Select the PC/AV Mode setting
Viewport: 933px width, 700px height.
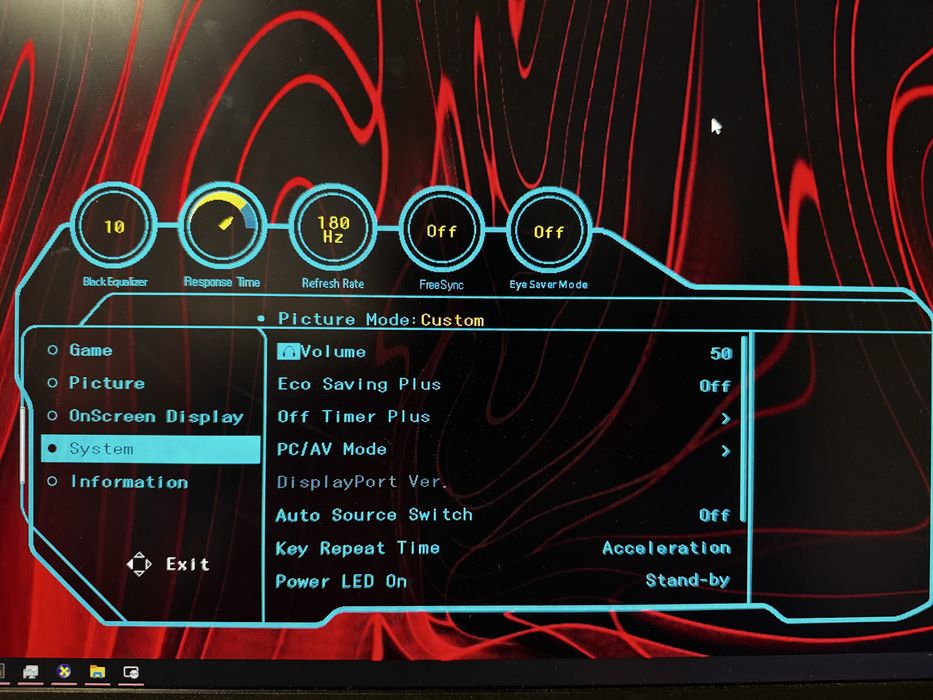(331, 449)
